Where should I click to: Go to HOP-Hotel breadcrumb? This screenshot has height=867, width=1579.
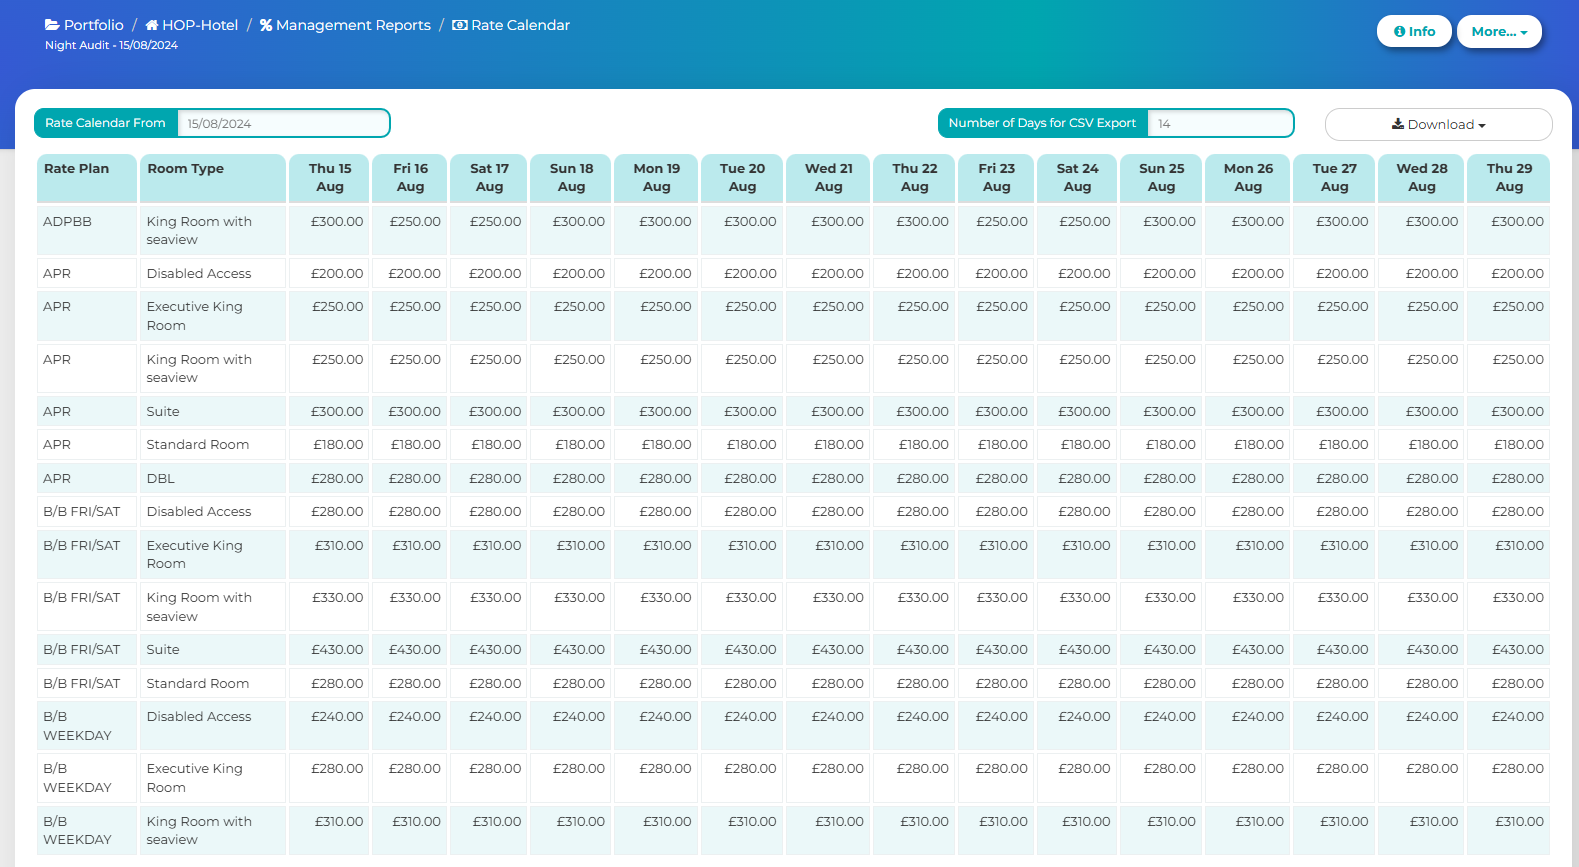pos(192,25)
